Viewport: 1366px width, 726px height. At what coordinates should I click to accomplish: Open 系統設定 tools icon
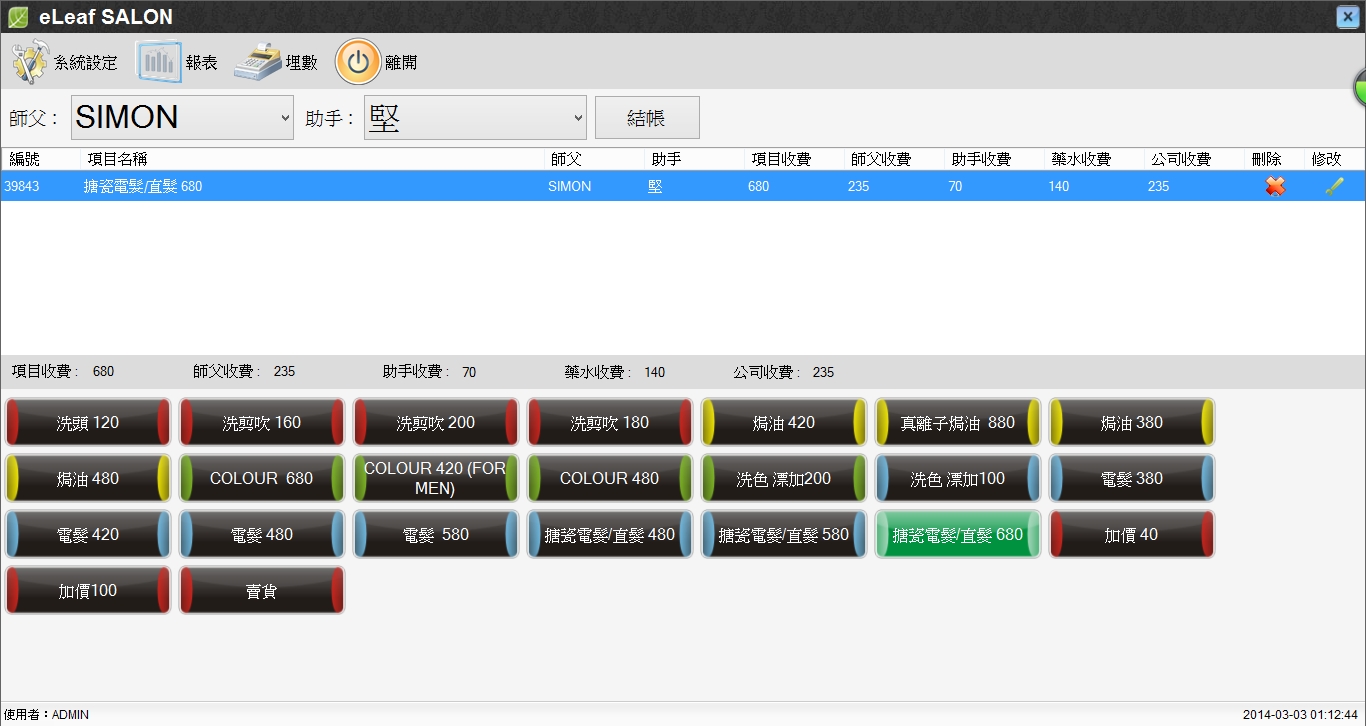[x=29, y=63]
